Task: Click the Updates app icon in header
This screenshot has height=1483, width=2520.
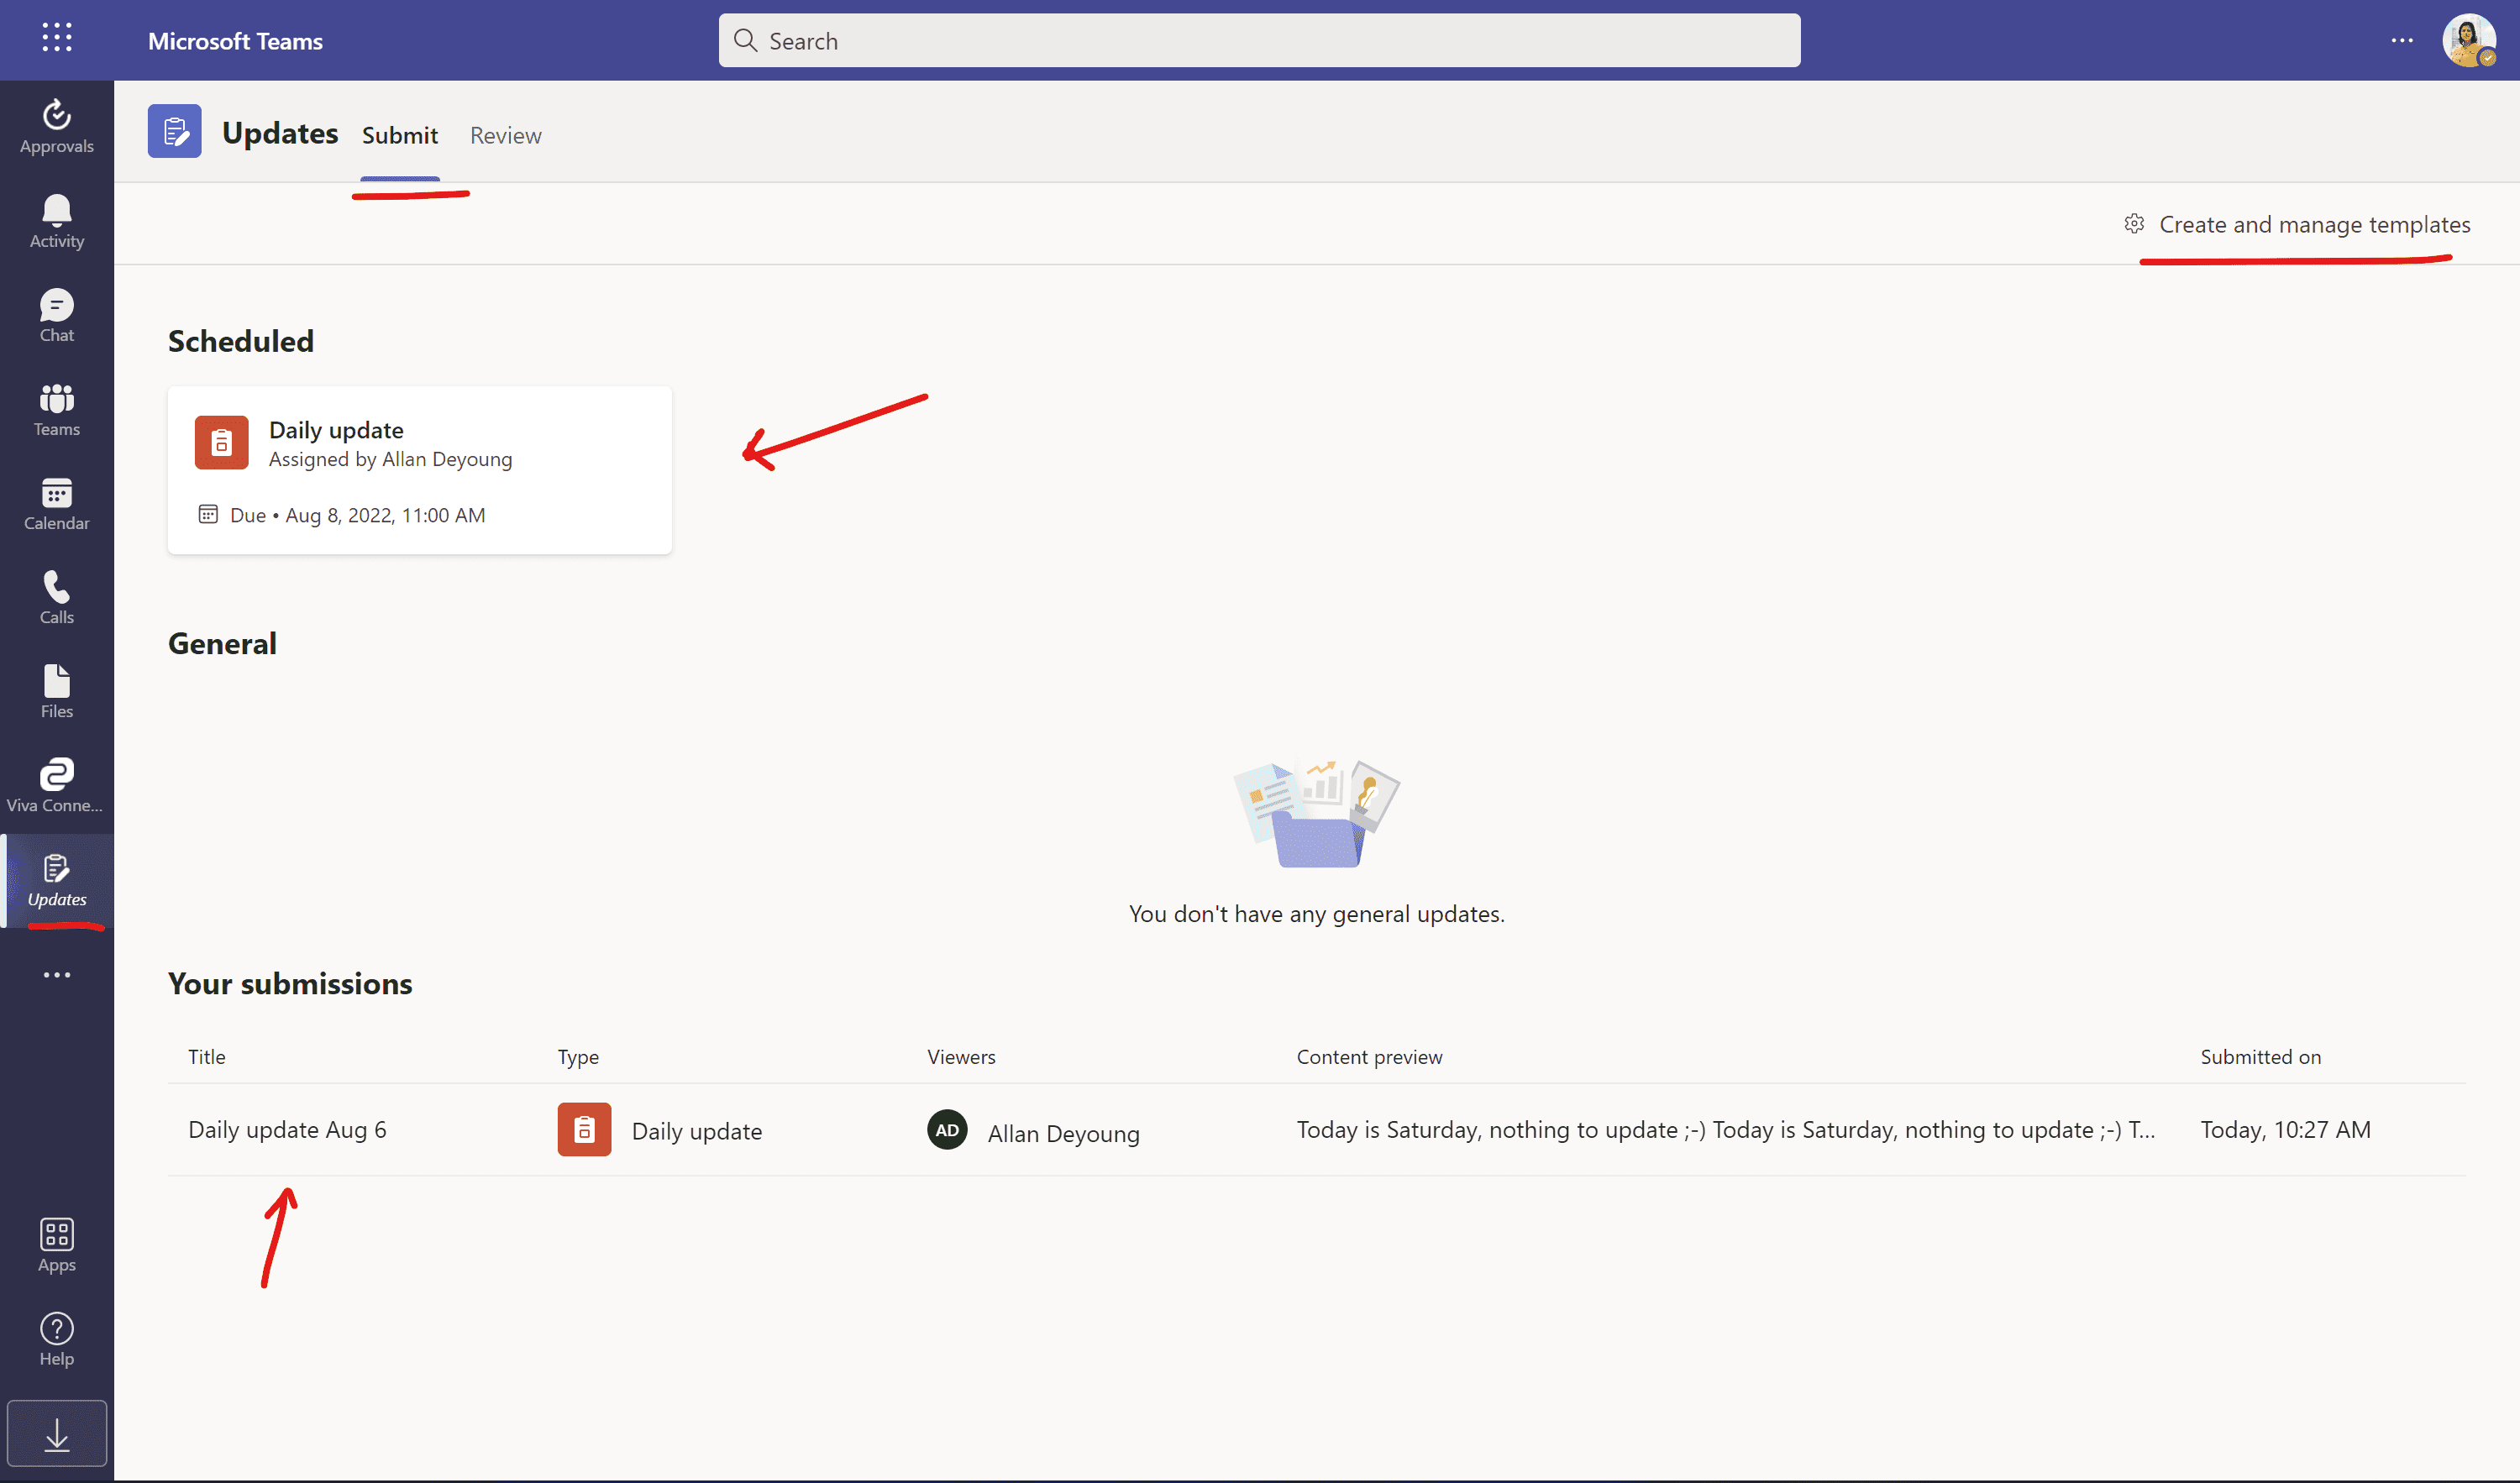Action: coord(175,131)
